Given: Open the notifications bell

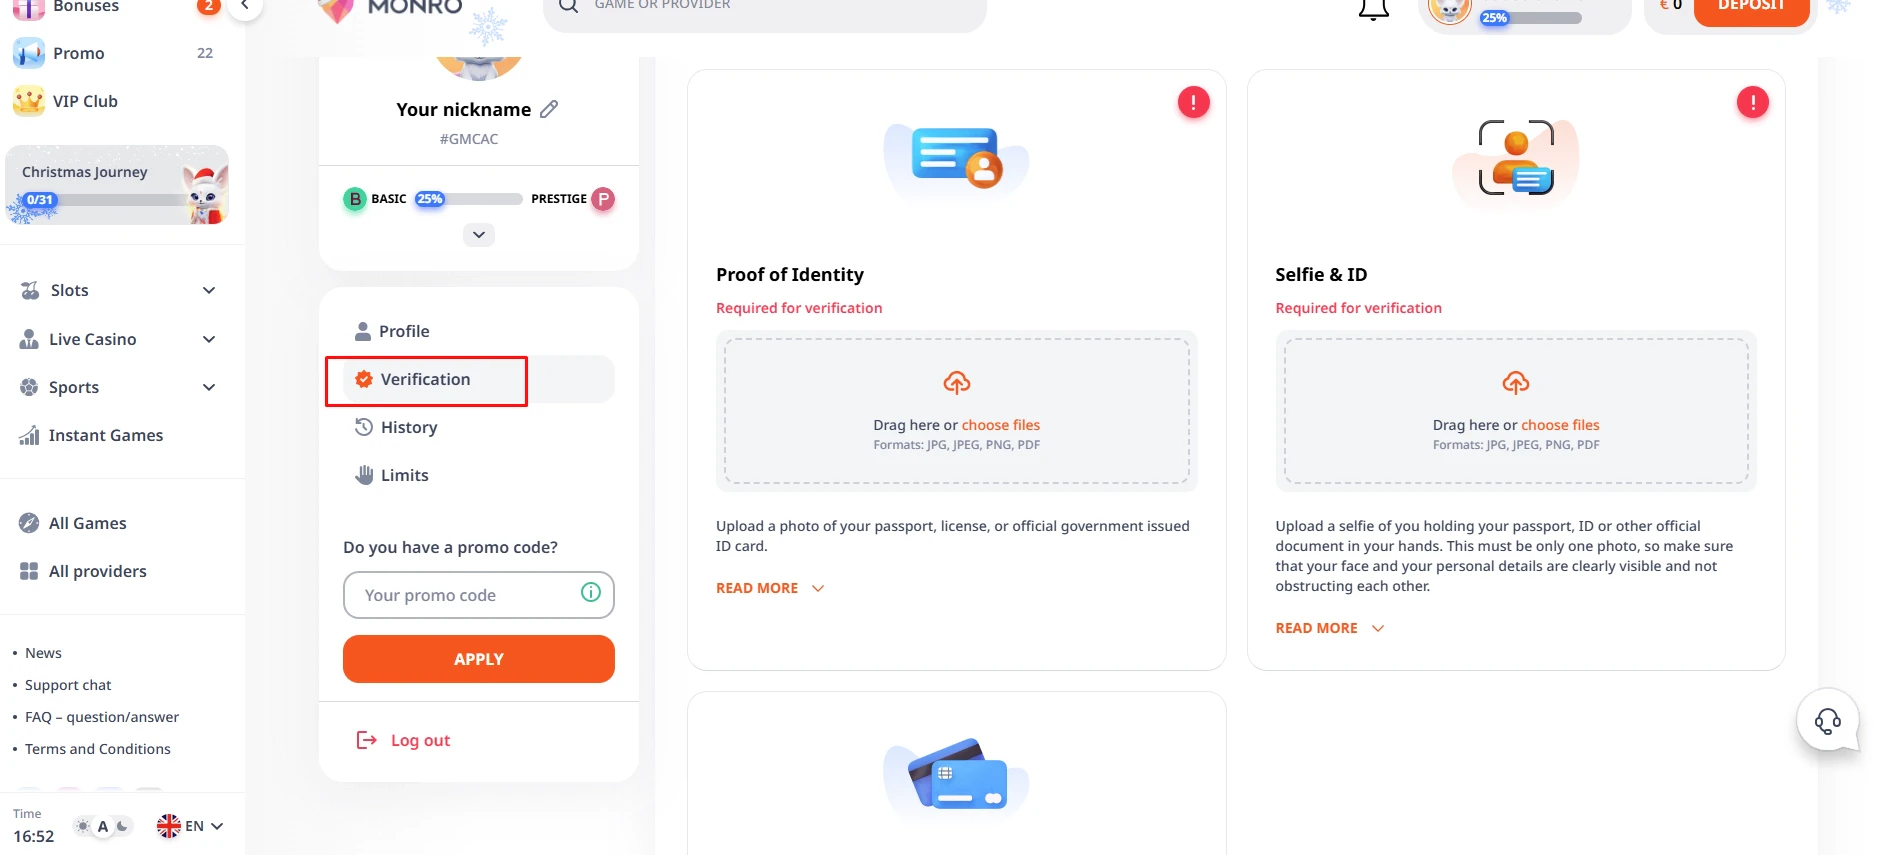Looking at the screenshot, I should coord(1373,9).
